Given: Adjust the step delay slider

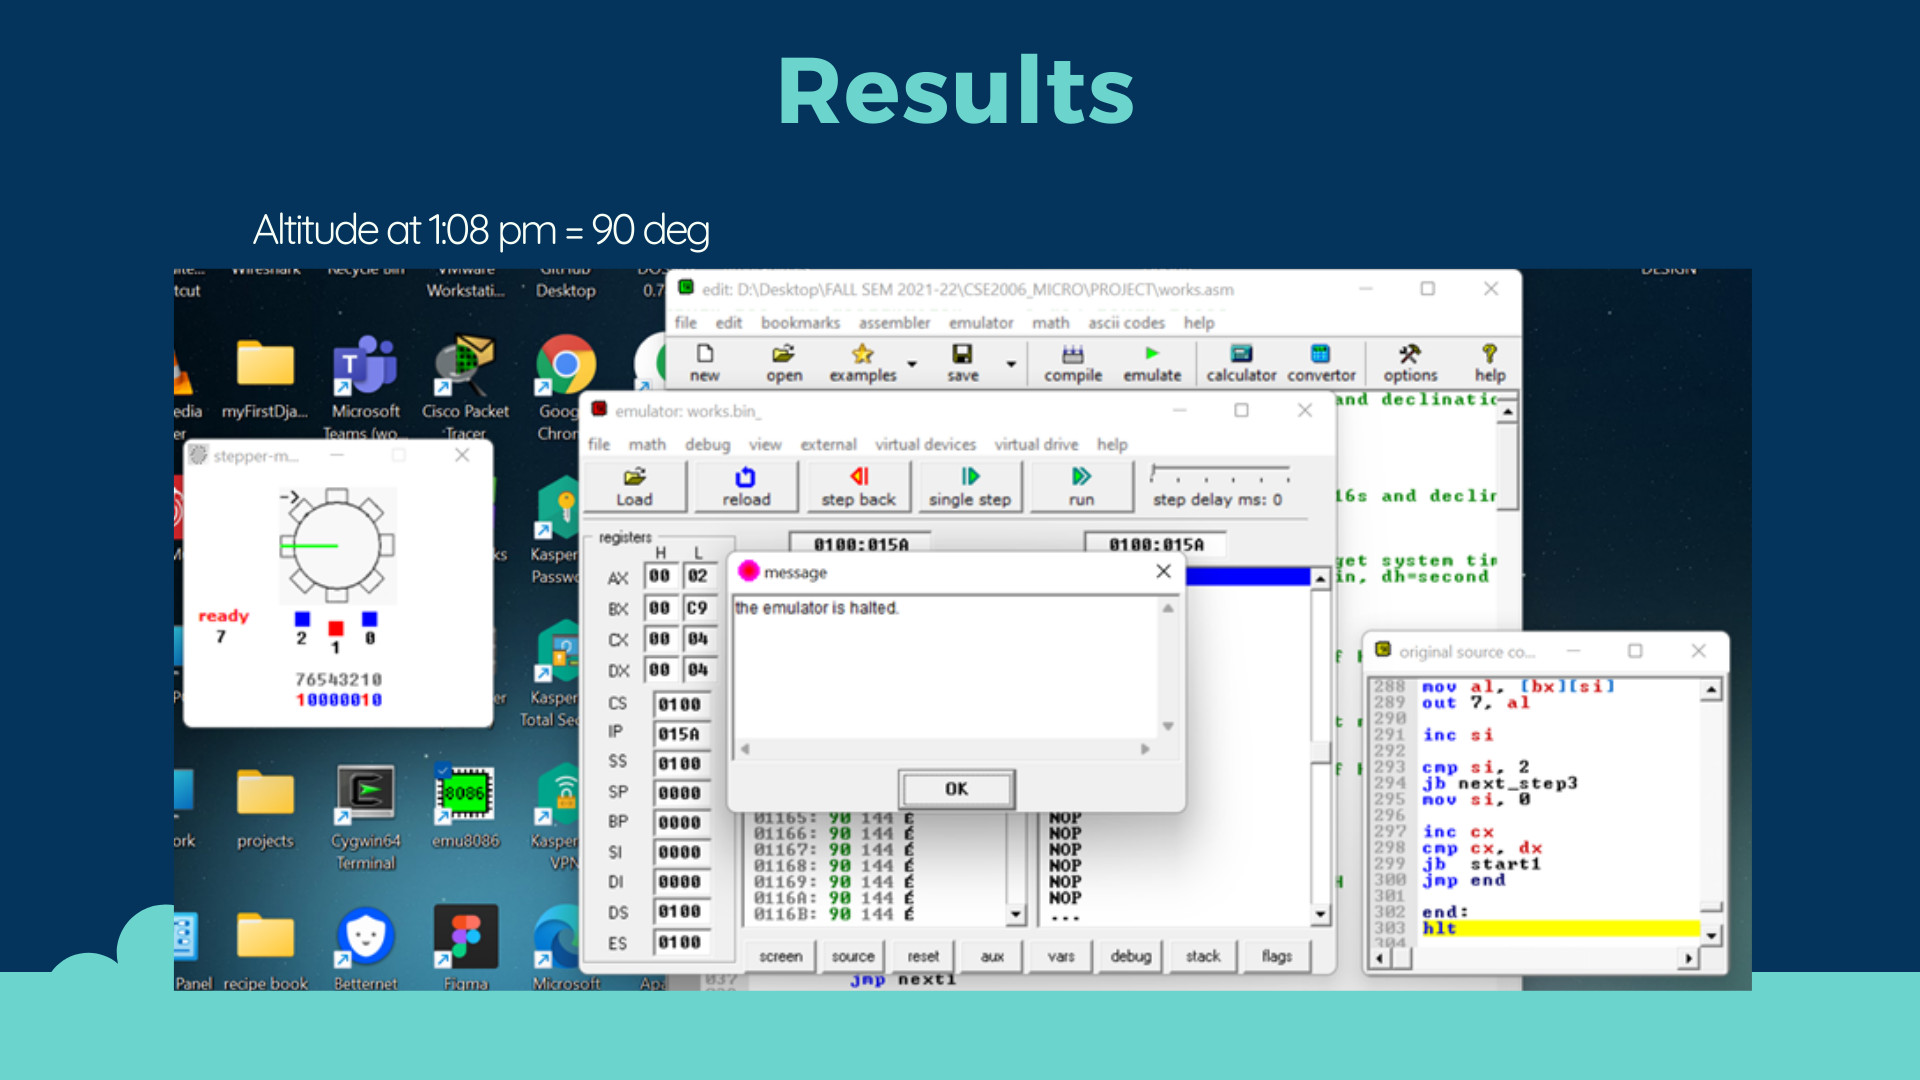Looking at the screenshot, I should point(1220,473).
